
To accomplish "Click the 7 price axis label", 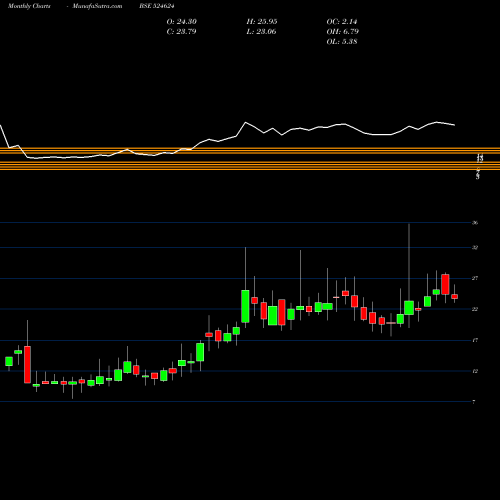I will point(474,402).
